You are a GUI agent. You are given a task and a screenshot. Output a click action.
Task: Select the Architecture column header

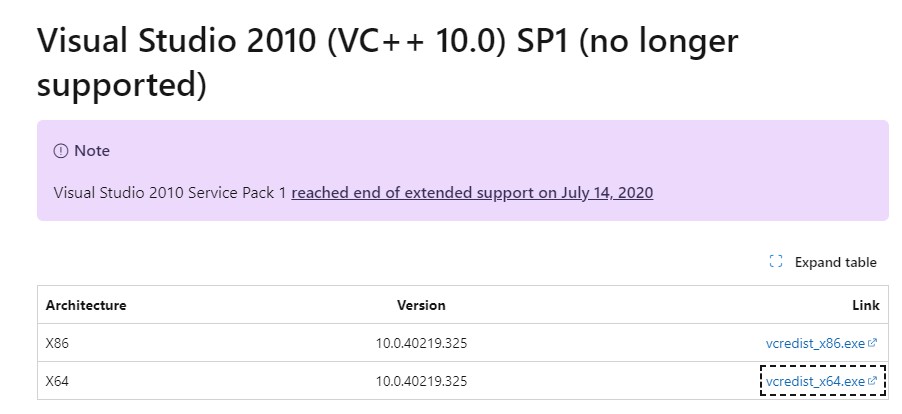click(x=86, y=305)
